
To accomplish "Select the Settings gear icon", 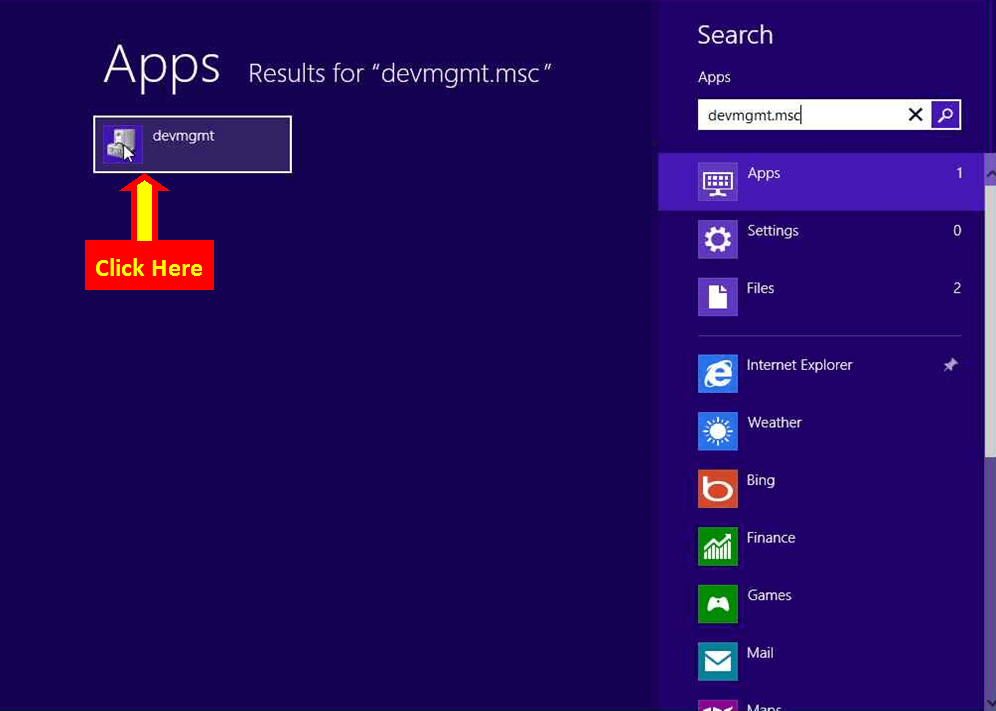I will point(717,239).
